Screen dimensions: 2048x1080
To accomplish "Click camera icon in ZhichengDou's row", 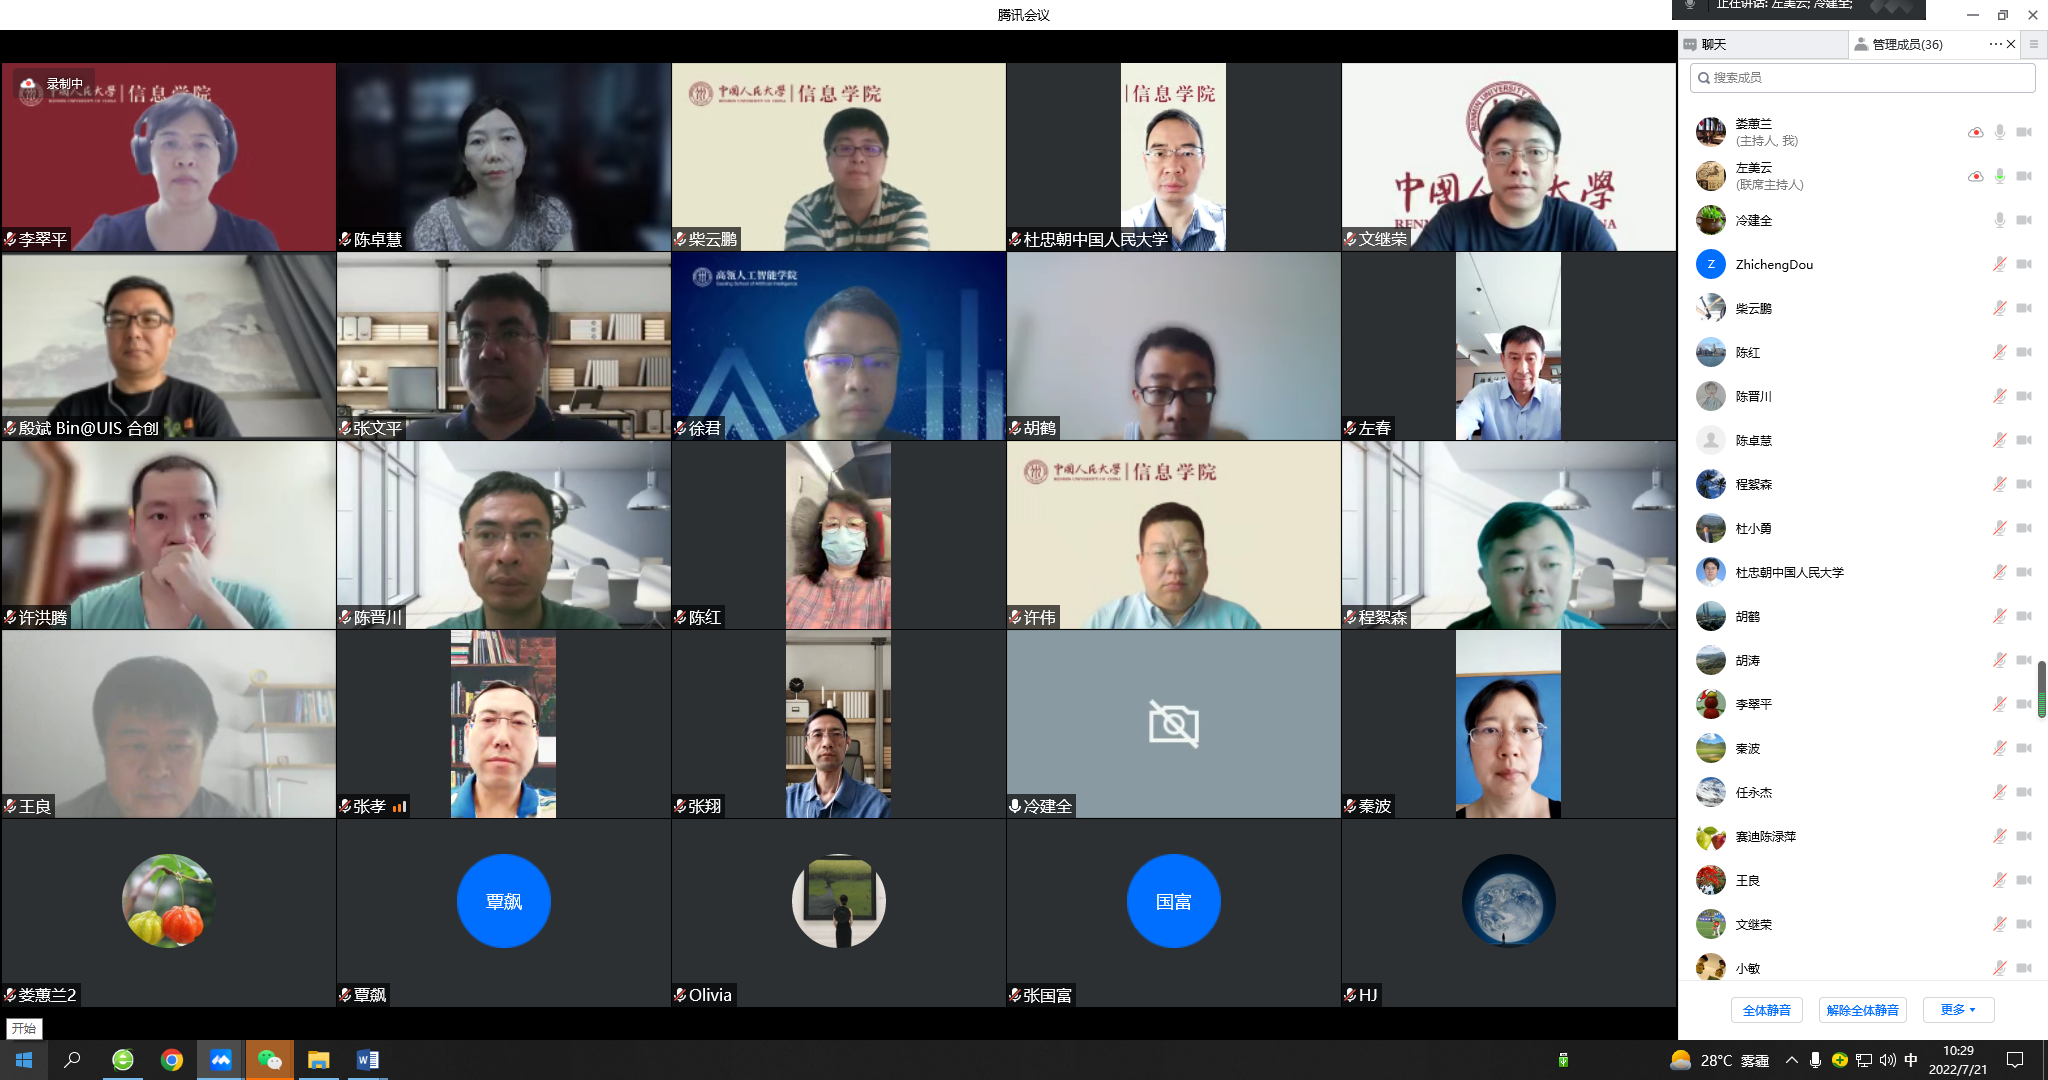I will pyautogui.click(x=2023, y=264).
